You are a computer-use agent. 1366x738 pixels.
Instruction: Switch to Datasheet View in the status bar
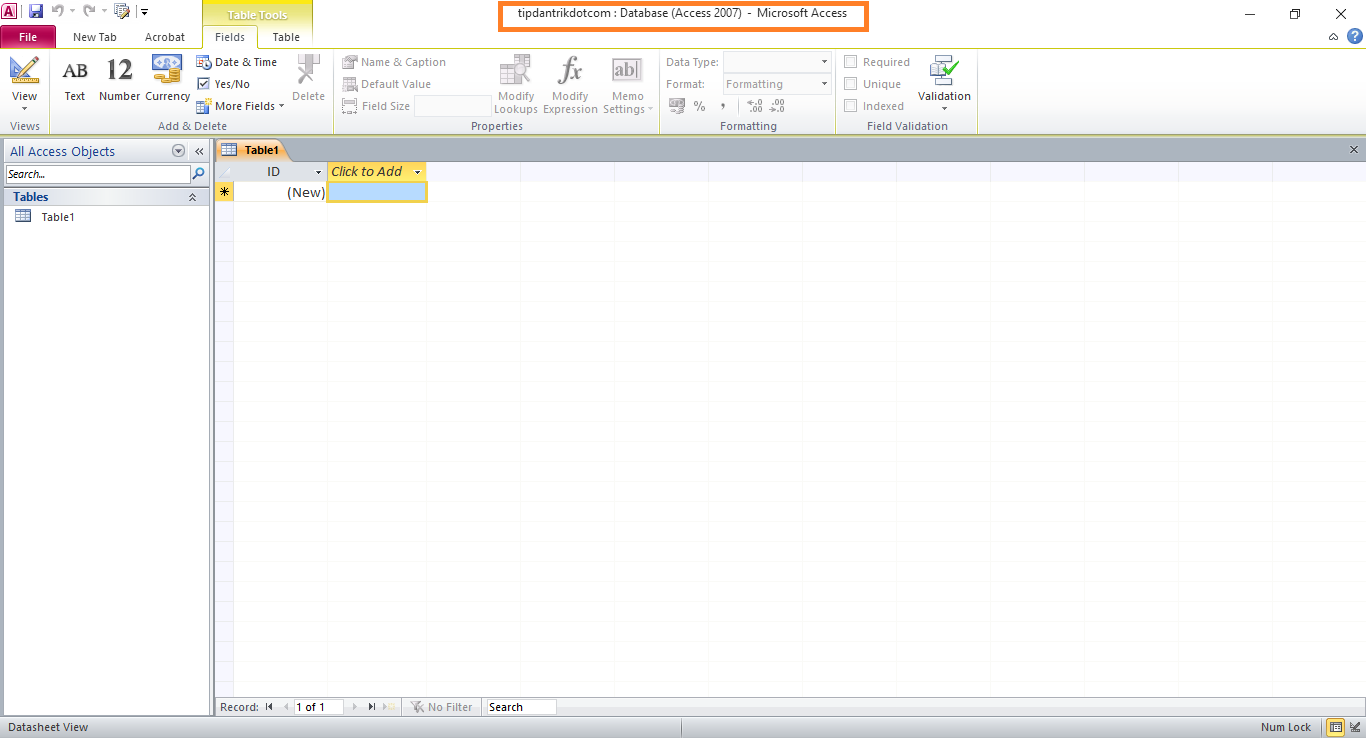[1334, 727]
